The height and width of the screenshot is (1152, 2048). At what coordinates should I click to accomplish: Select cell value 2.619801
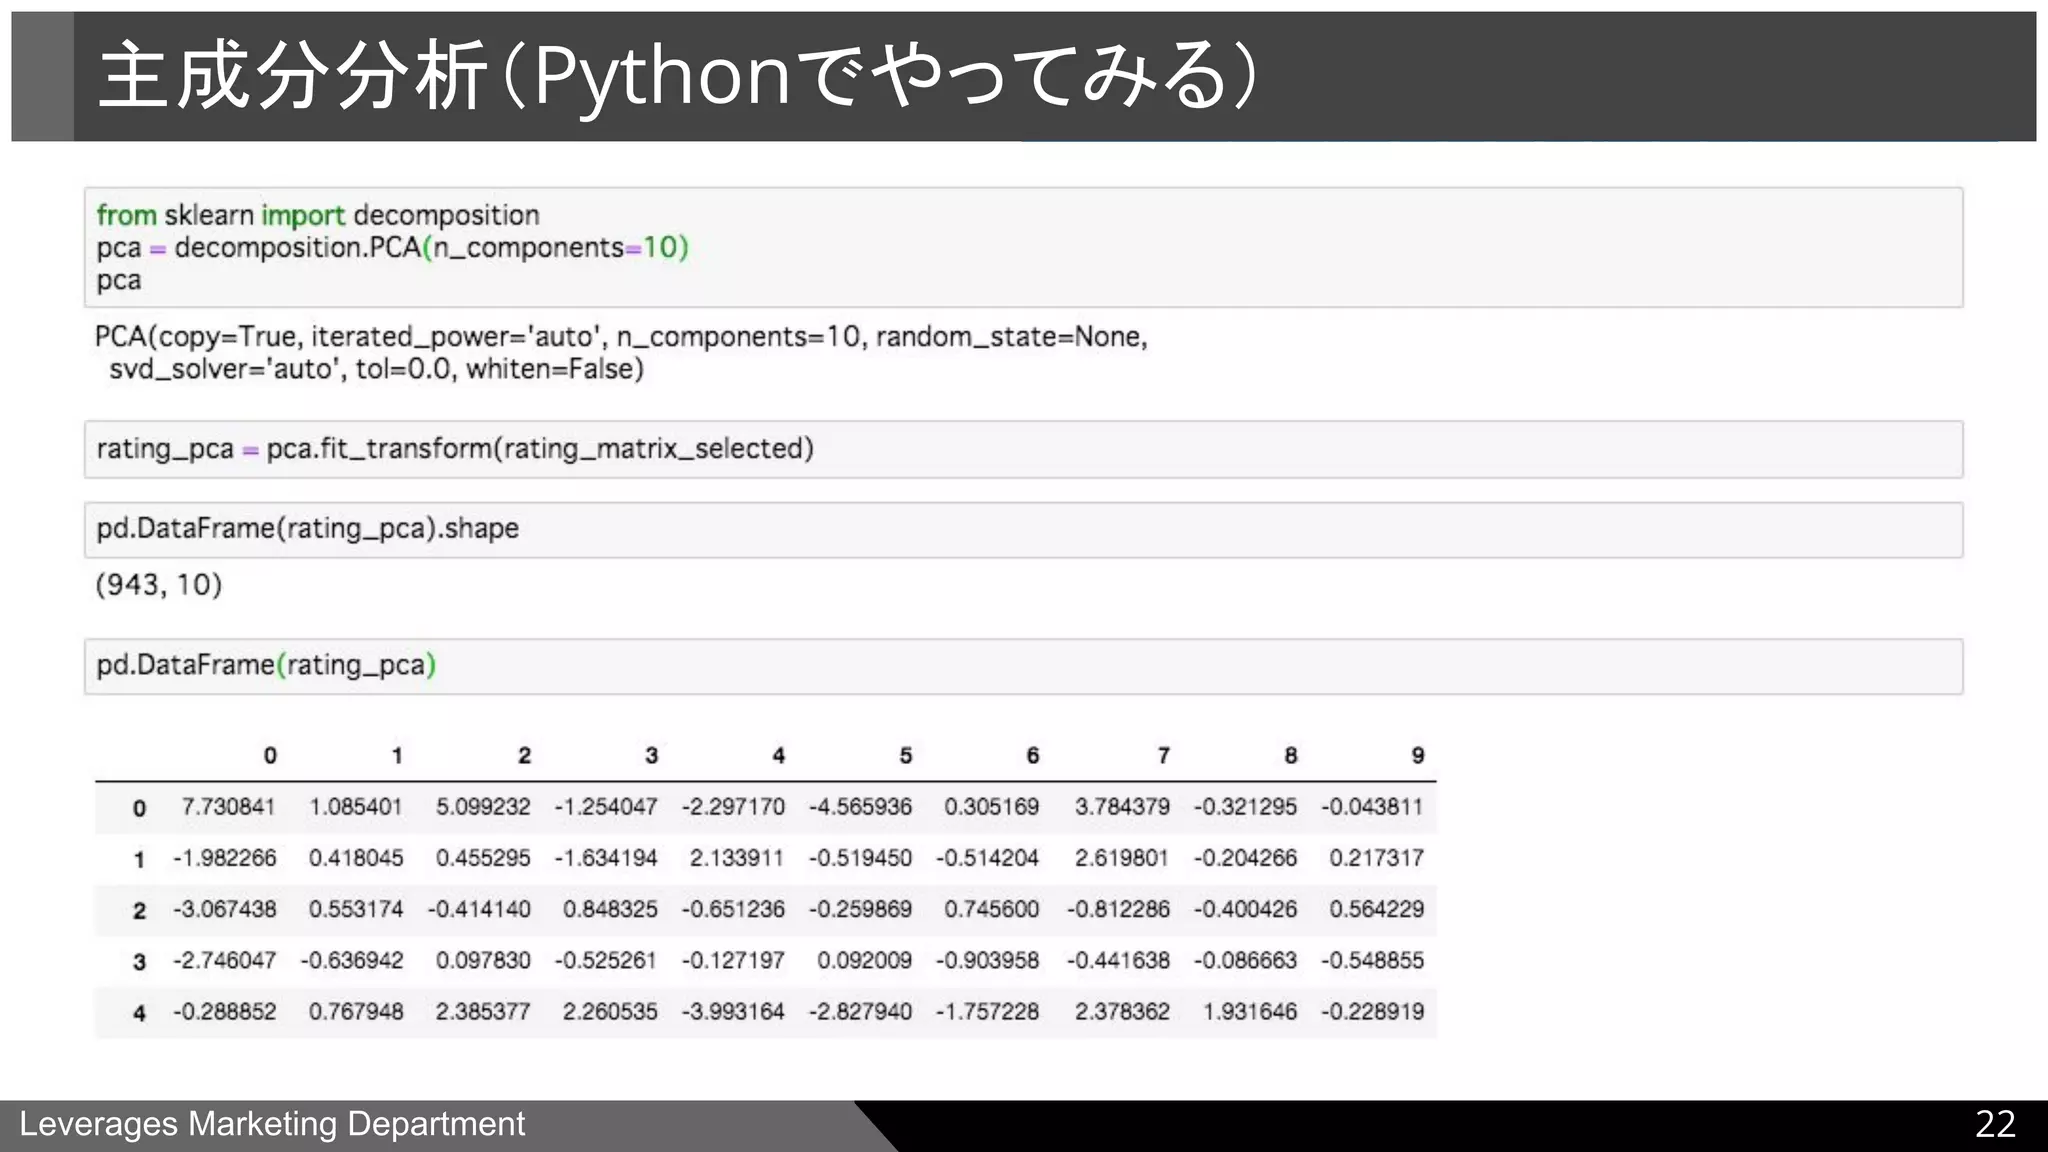coord(1122,858)
